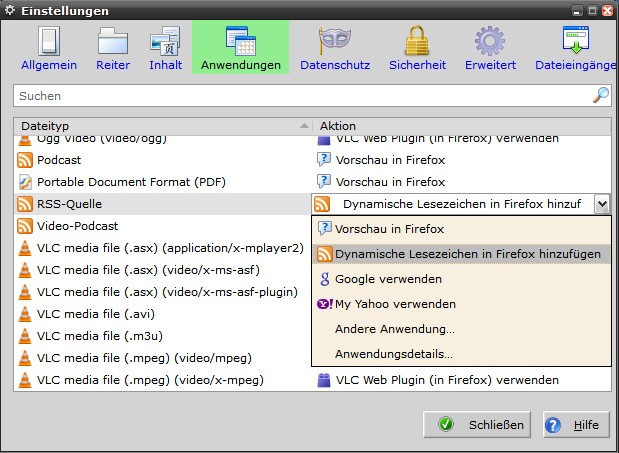Click the VLC cone for the .m3u row
Viewport: 619px width, 453px height.
click(x=25, y=336)
